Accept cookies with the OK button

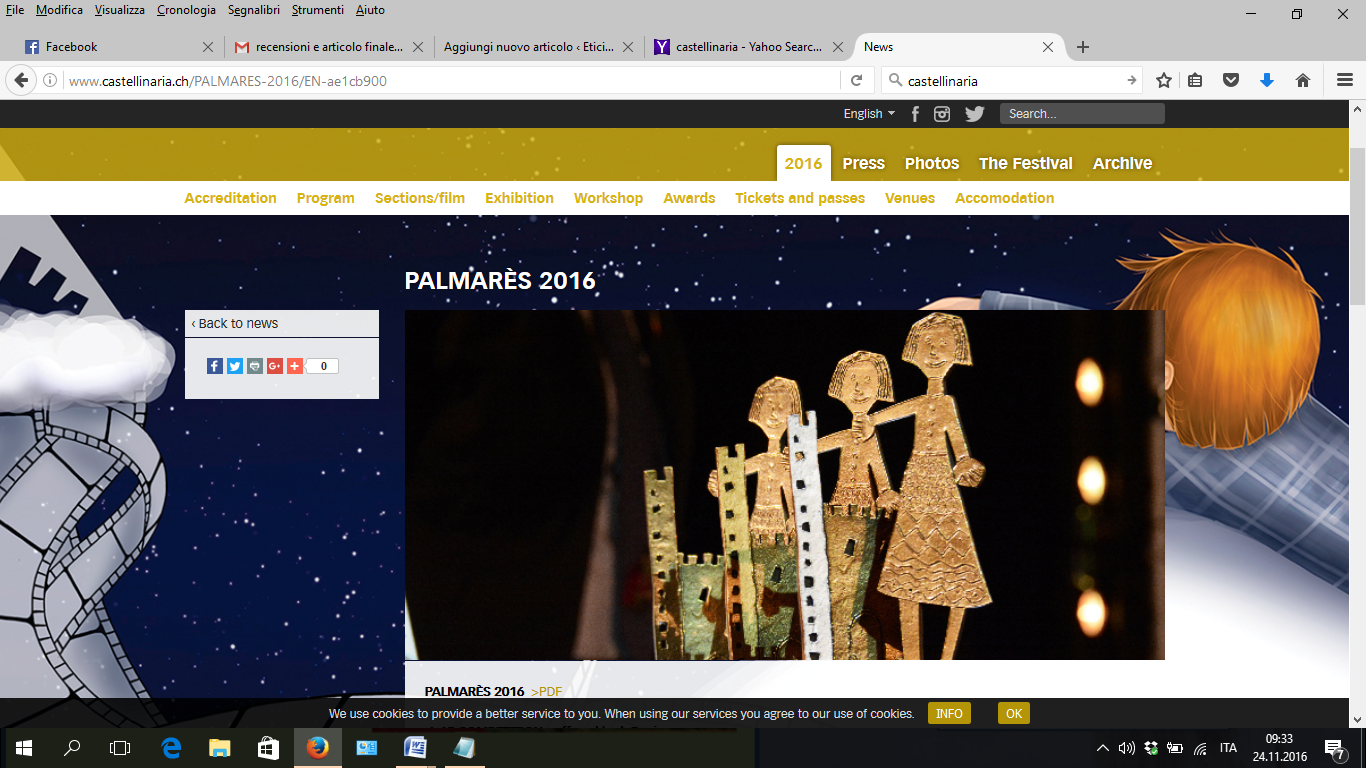tap(1014, 713)
